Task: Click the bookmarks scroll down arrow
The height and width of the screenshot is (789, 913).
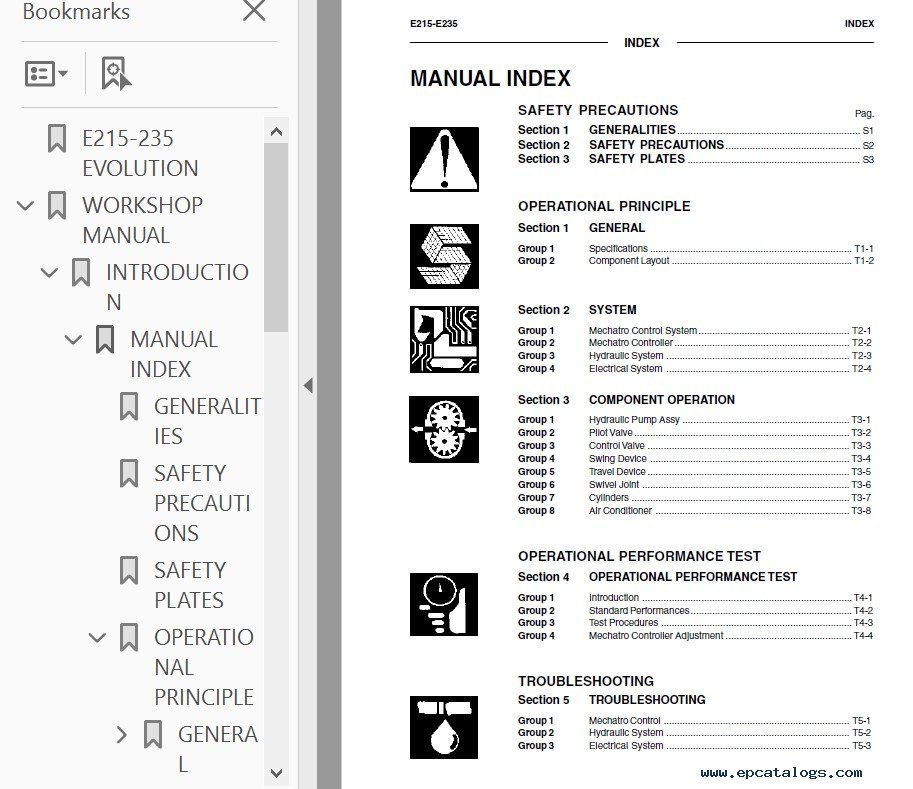Action: coord(277,773)
